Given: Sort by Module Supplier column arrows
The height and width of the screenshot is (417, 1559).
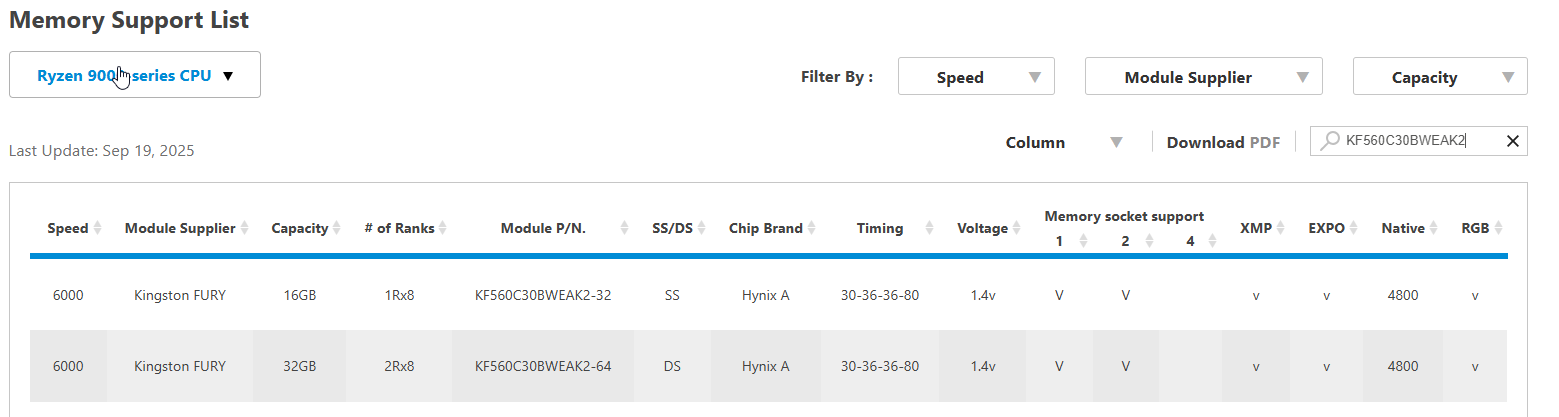Looking at the screenshot, I should pos(245,228).
